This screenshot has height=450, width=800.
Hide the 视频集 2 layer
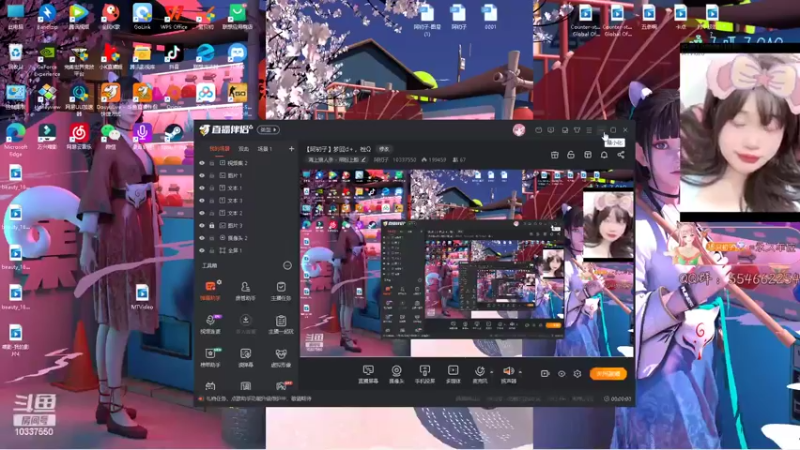coord(202,163)
